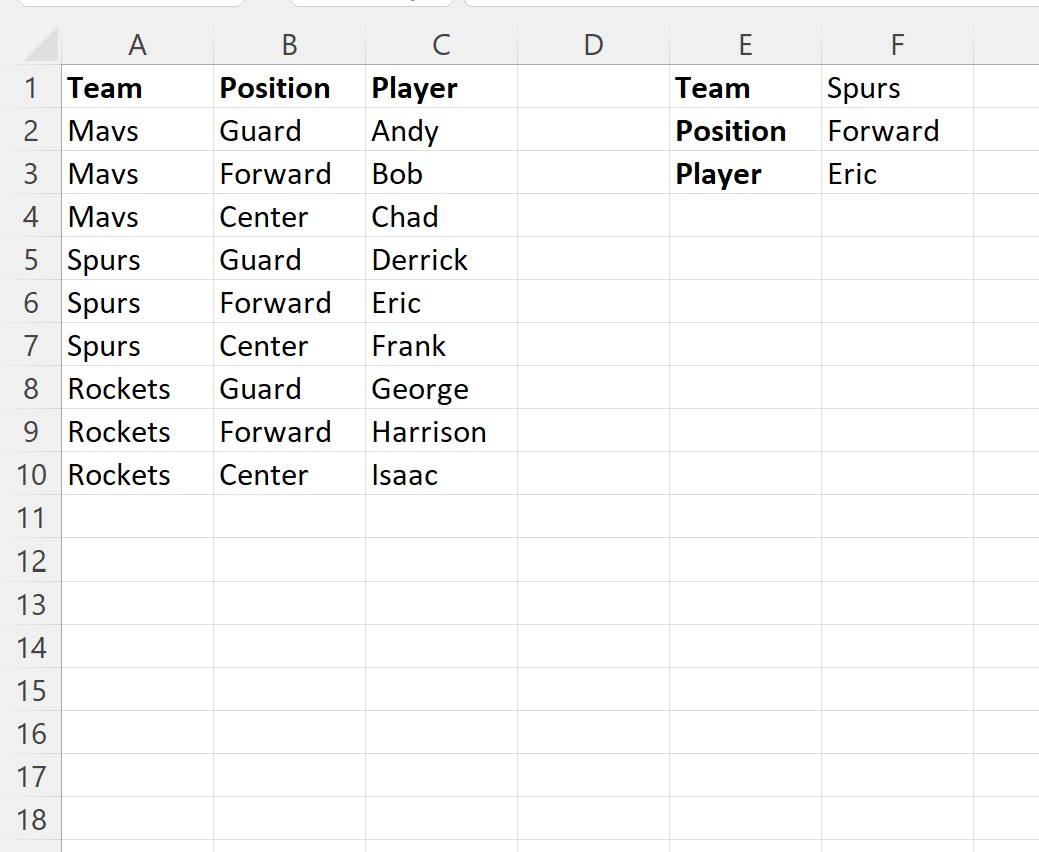Select column B header
The height and width of the screenshot is (852, 1039).
pos(289,45)
